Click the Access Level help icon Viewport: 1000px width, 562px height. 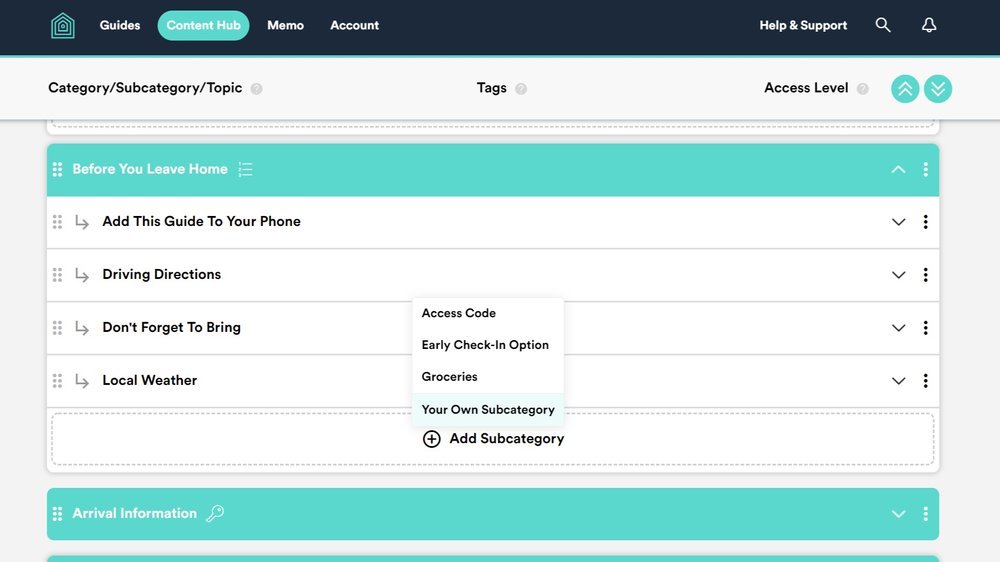pos(862,89)
